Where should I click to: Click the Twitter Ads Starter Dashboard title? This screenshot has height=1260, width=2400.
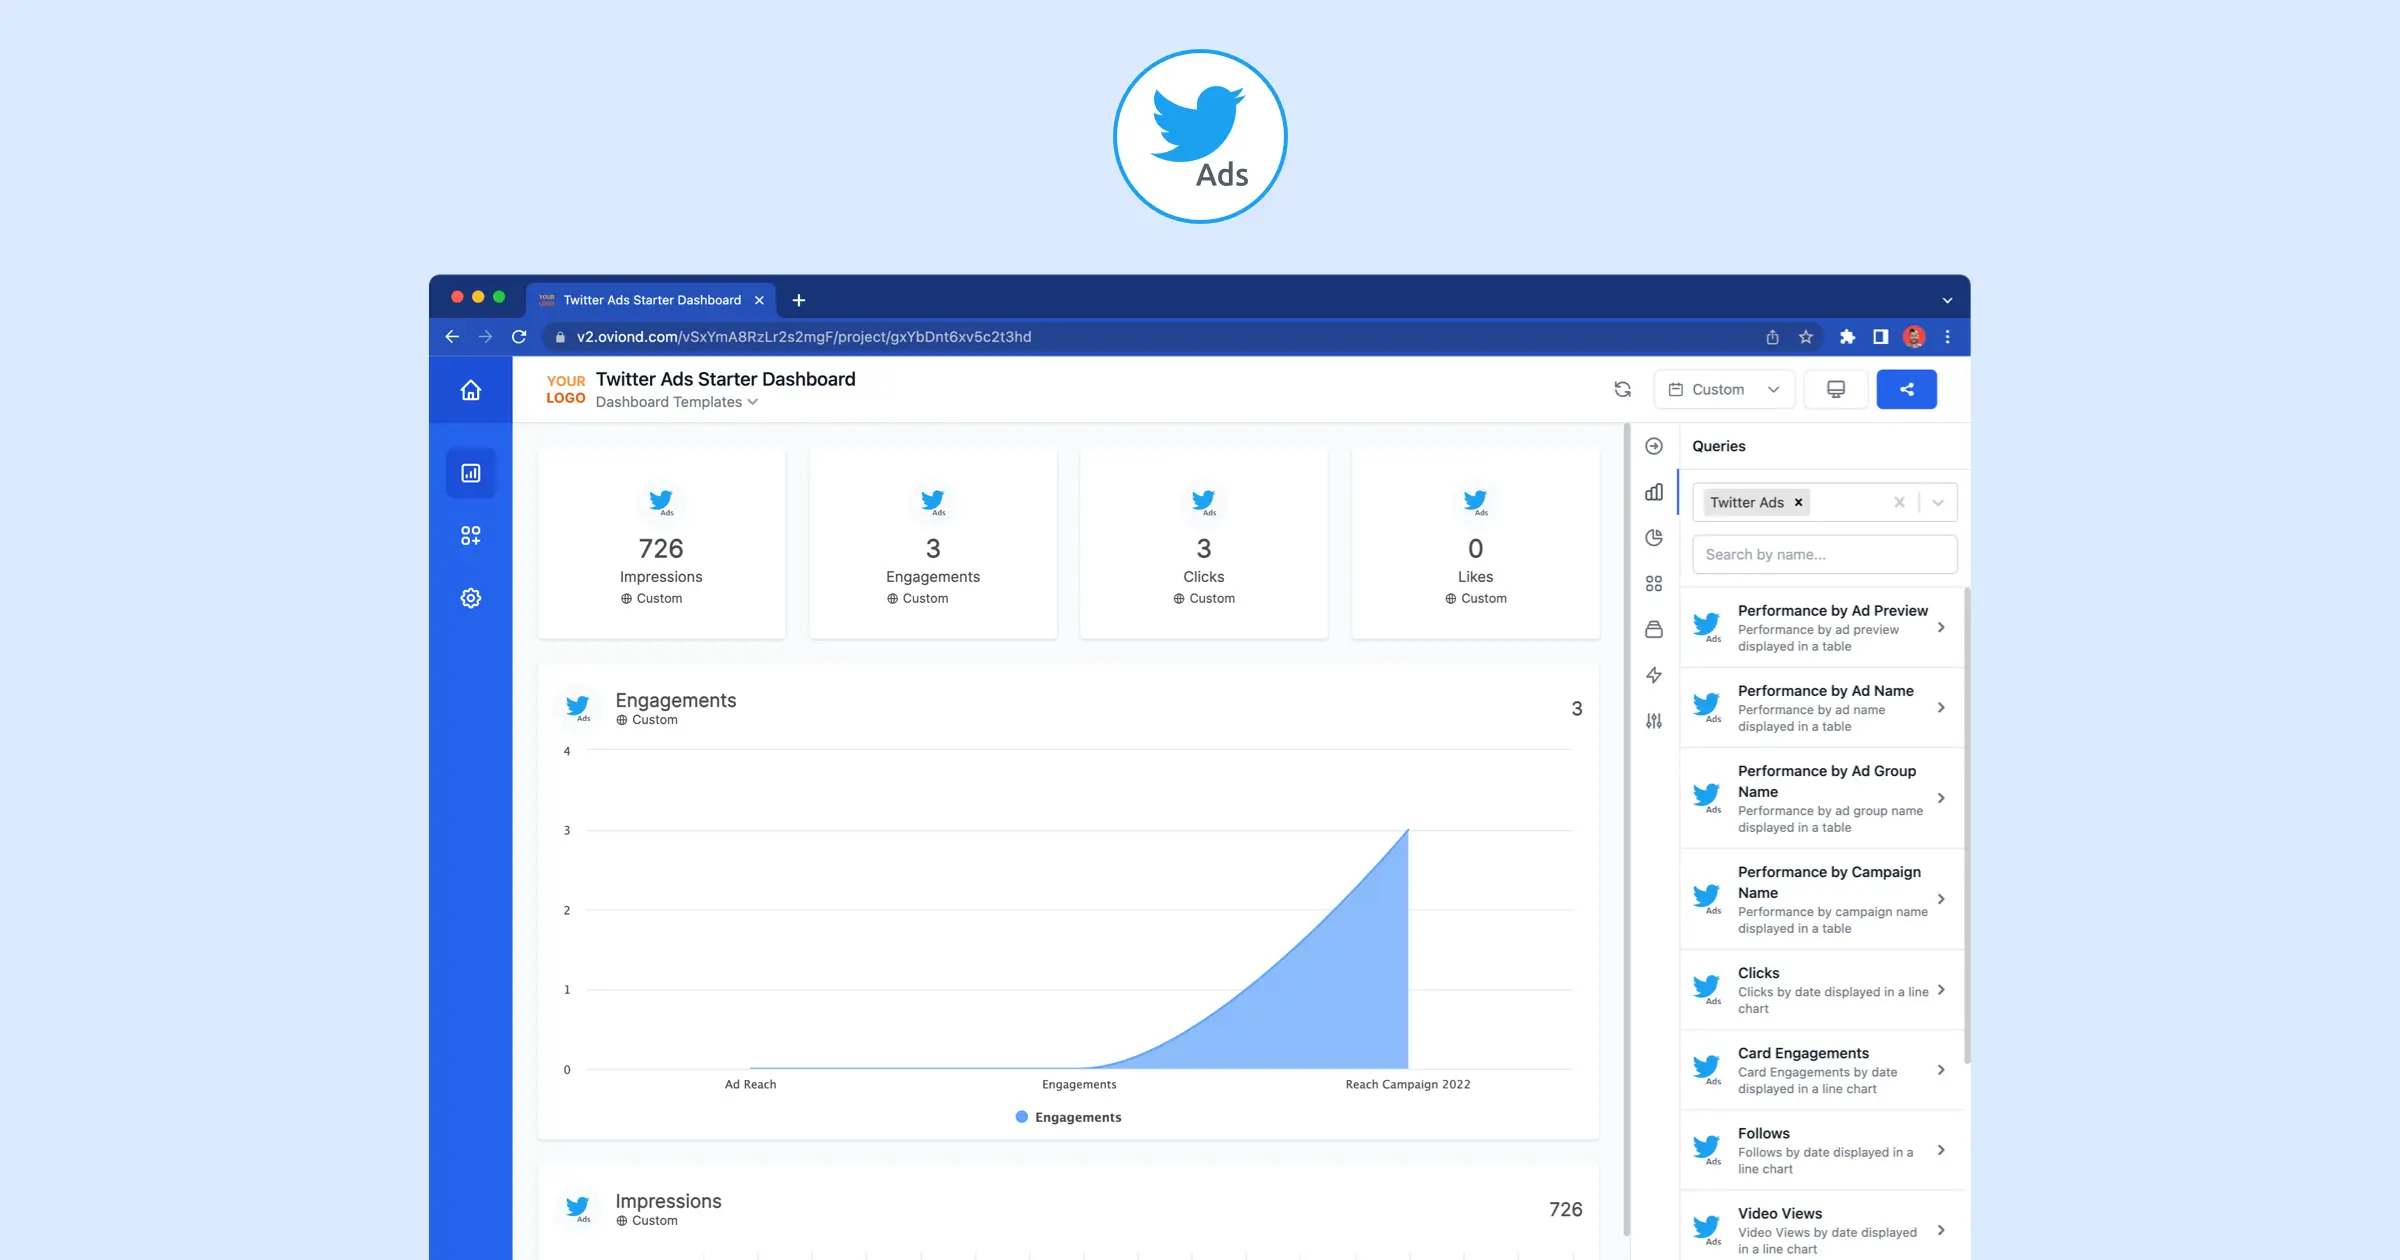coord(726,379)
